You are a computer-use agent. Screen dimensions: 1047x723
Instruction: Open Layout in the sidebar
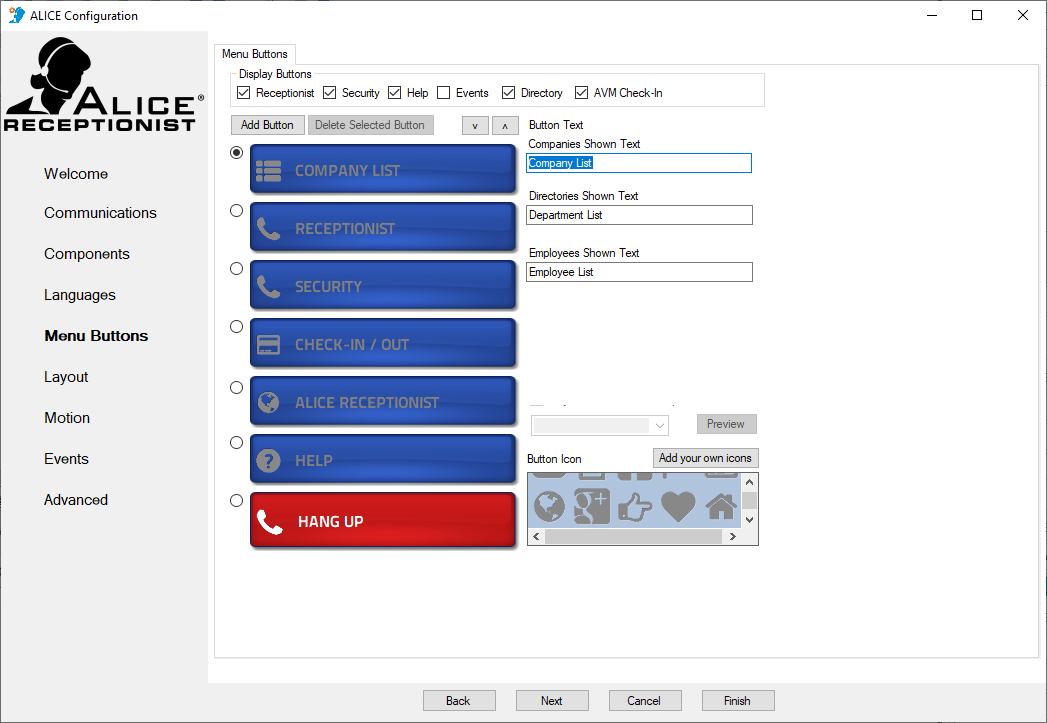(x=66, y=377)
